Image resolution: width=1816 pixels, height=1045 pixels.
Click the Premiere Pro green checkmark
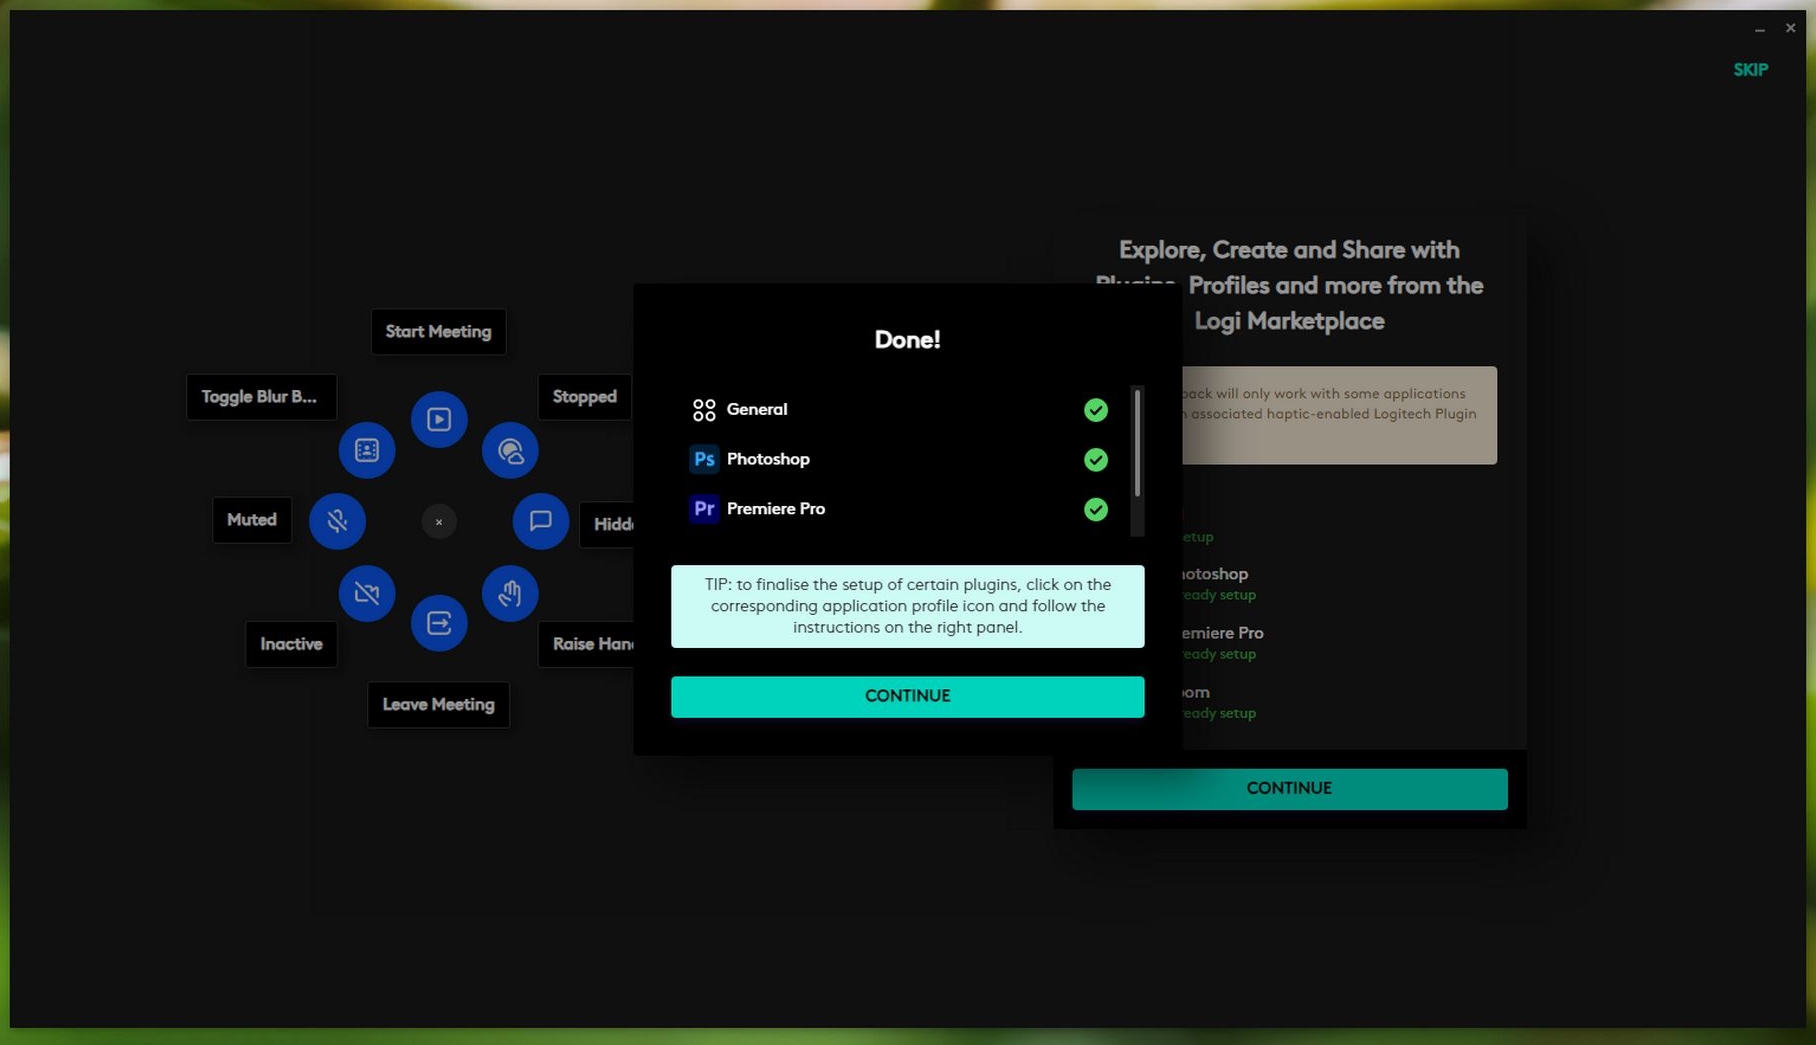point(1096,510)
